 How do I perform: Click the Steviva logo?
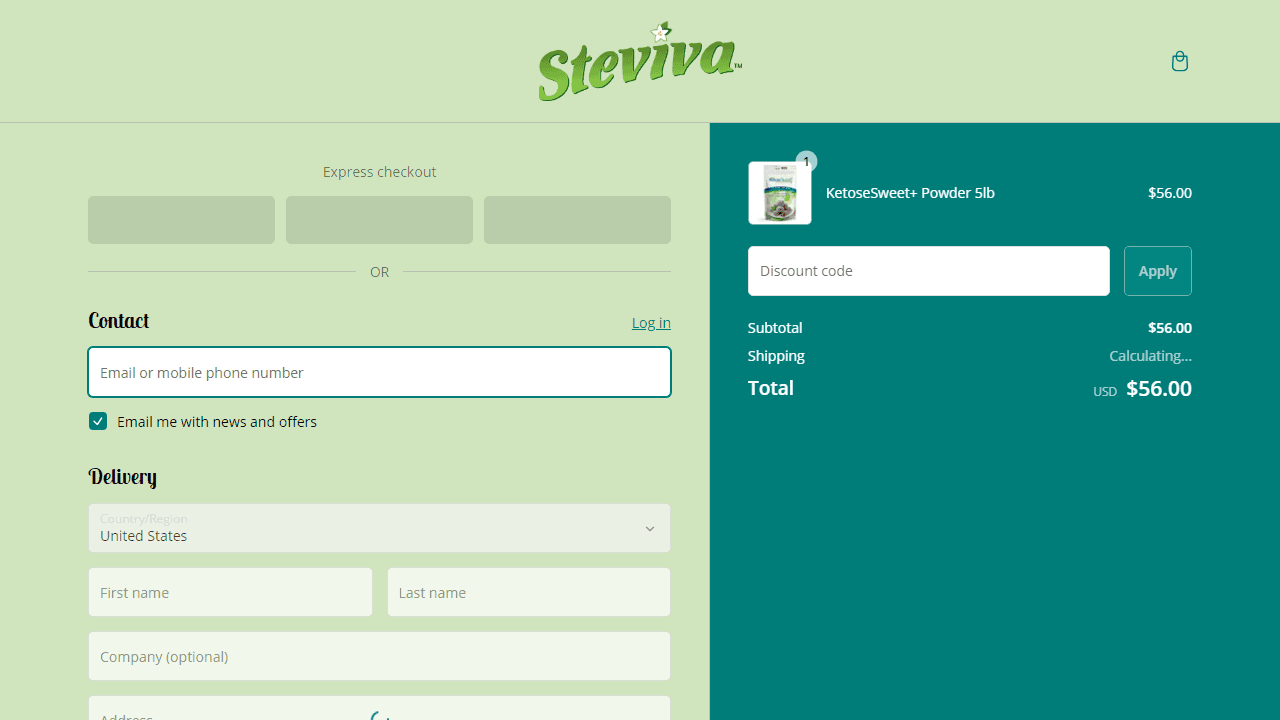[x=640, y=61]
